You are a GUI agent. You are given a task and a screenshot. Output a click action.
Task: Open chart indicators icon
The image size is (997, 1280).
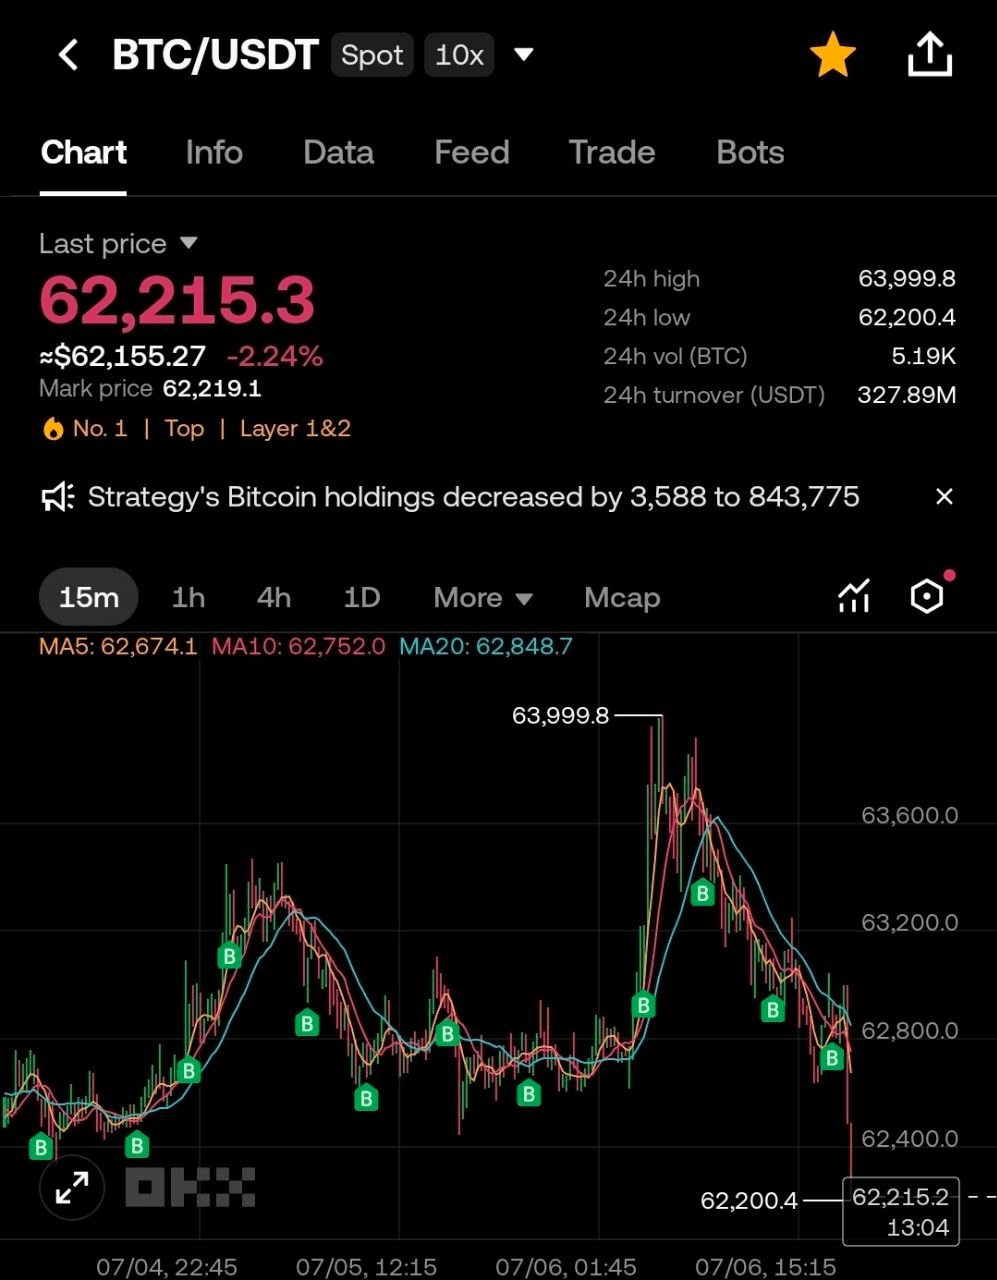(853, 597)
